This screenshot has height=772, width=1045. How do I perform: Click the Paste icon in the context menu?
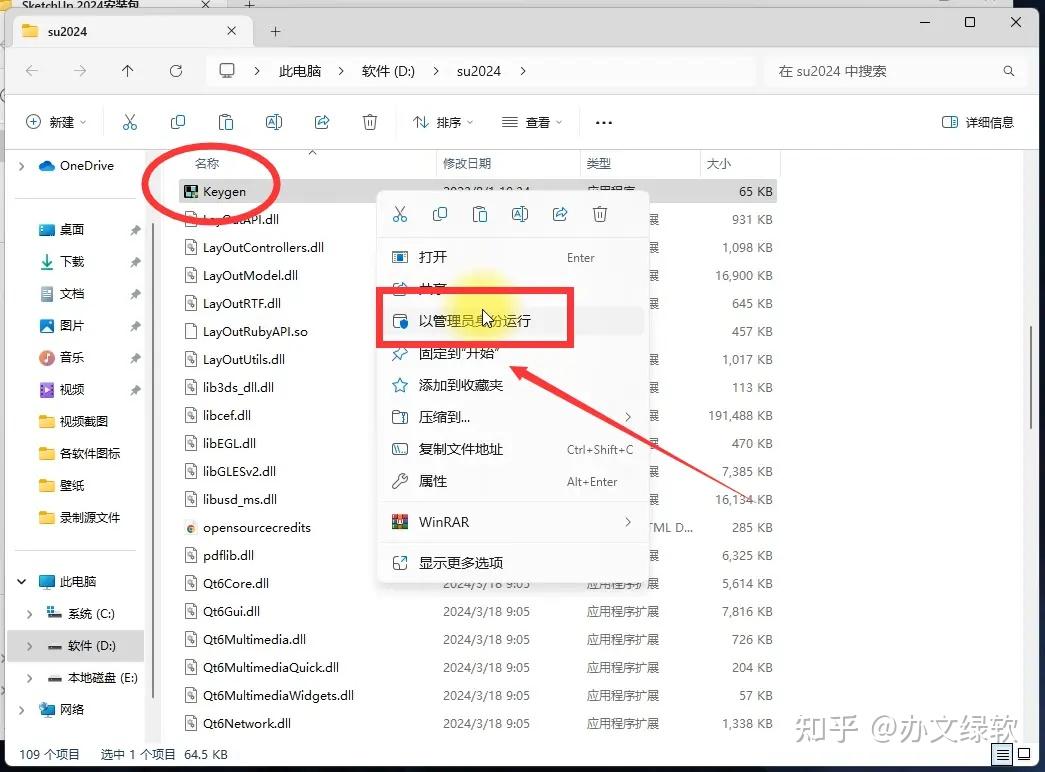(480, 214)
